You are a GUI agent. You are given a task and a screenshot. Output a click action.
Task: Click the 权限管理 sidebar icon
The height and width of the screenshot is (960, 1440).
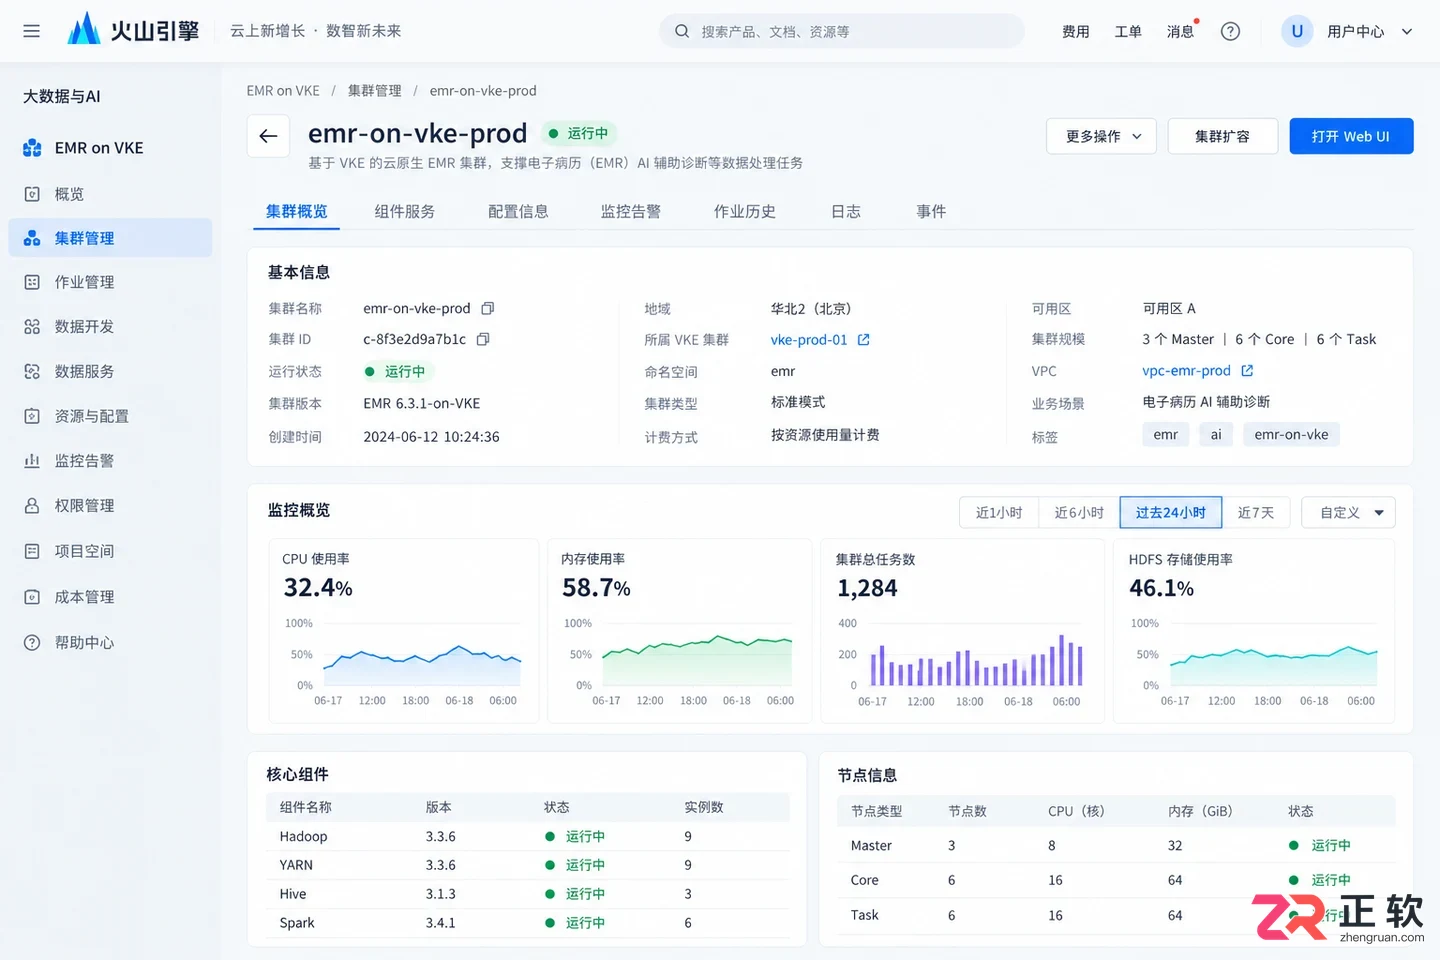click(32, 506)
